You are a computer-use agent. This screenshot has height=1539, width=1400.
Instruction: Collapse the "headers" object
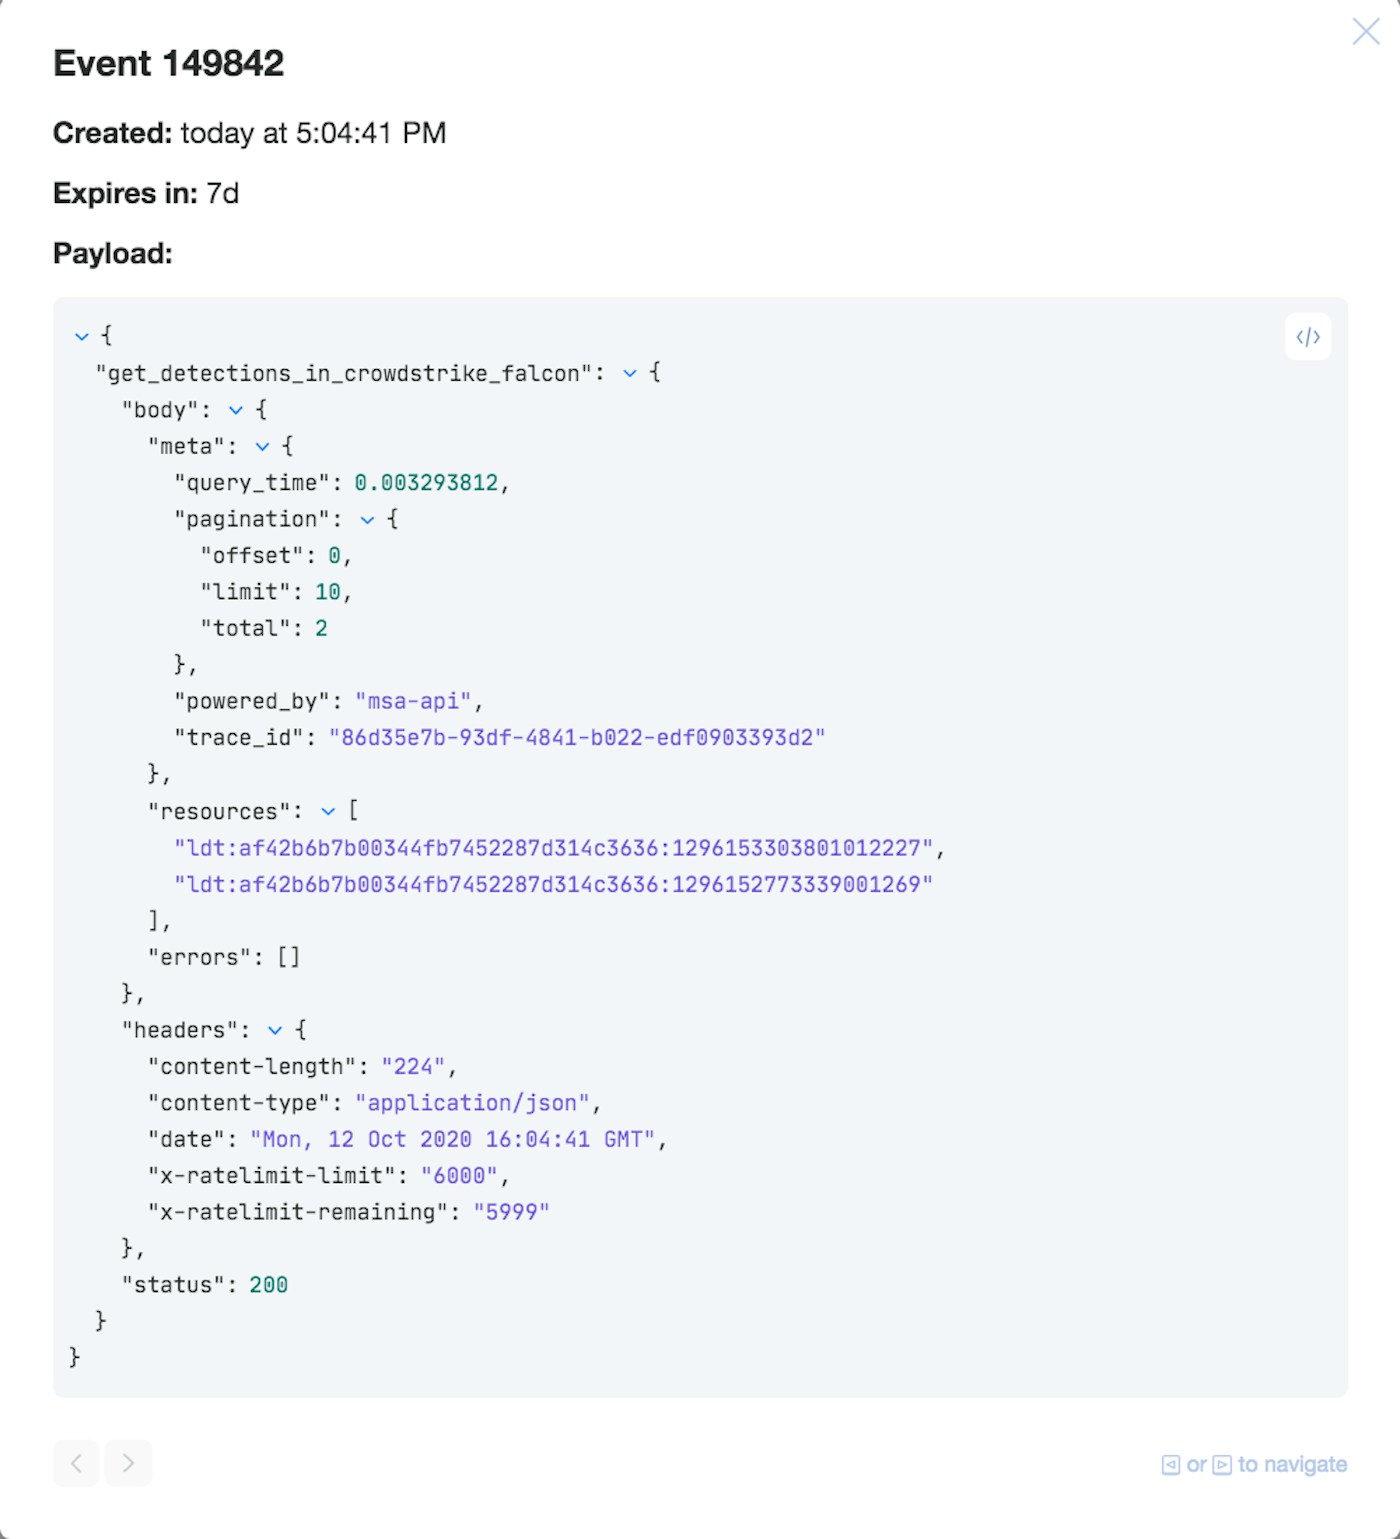(275, 1030)
